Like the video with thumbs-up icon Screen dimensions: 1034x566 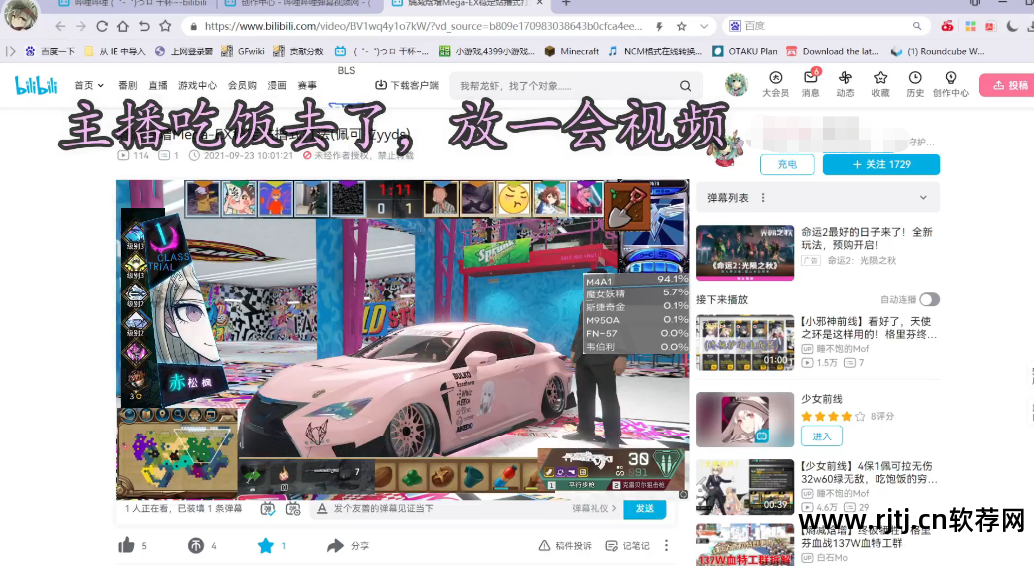click(126, 546)
